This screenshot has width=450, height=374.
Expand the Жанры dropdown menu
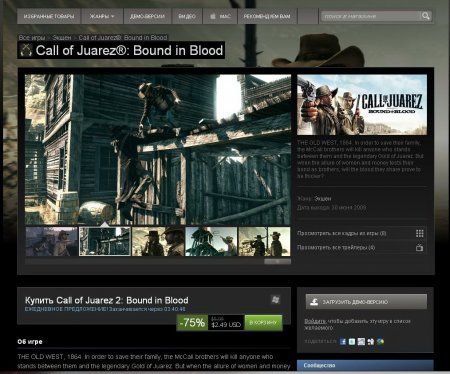pos(102,16)
